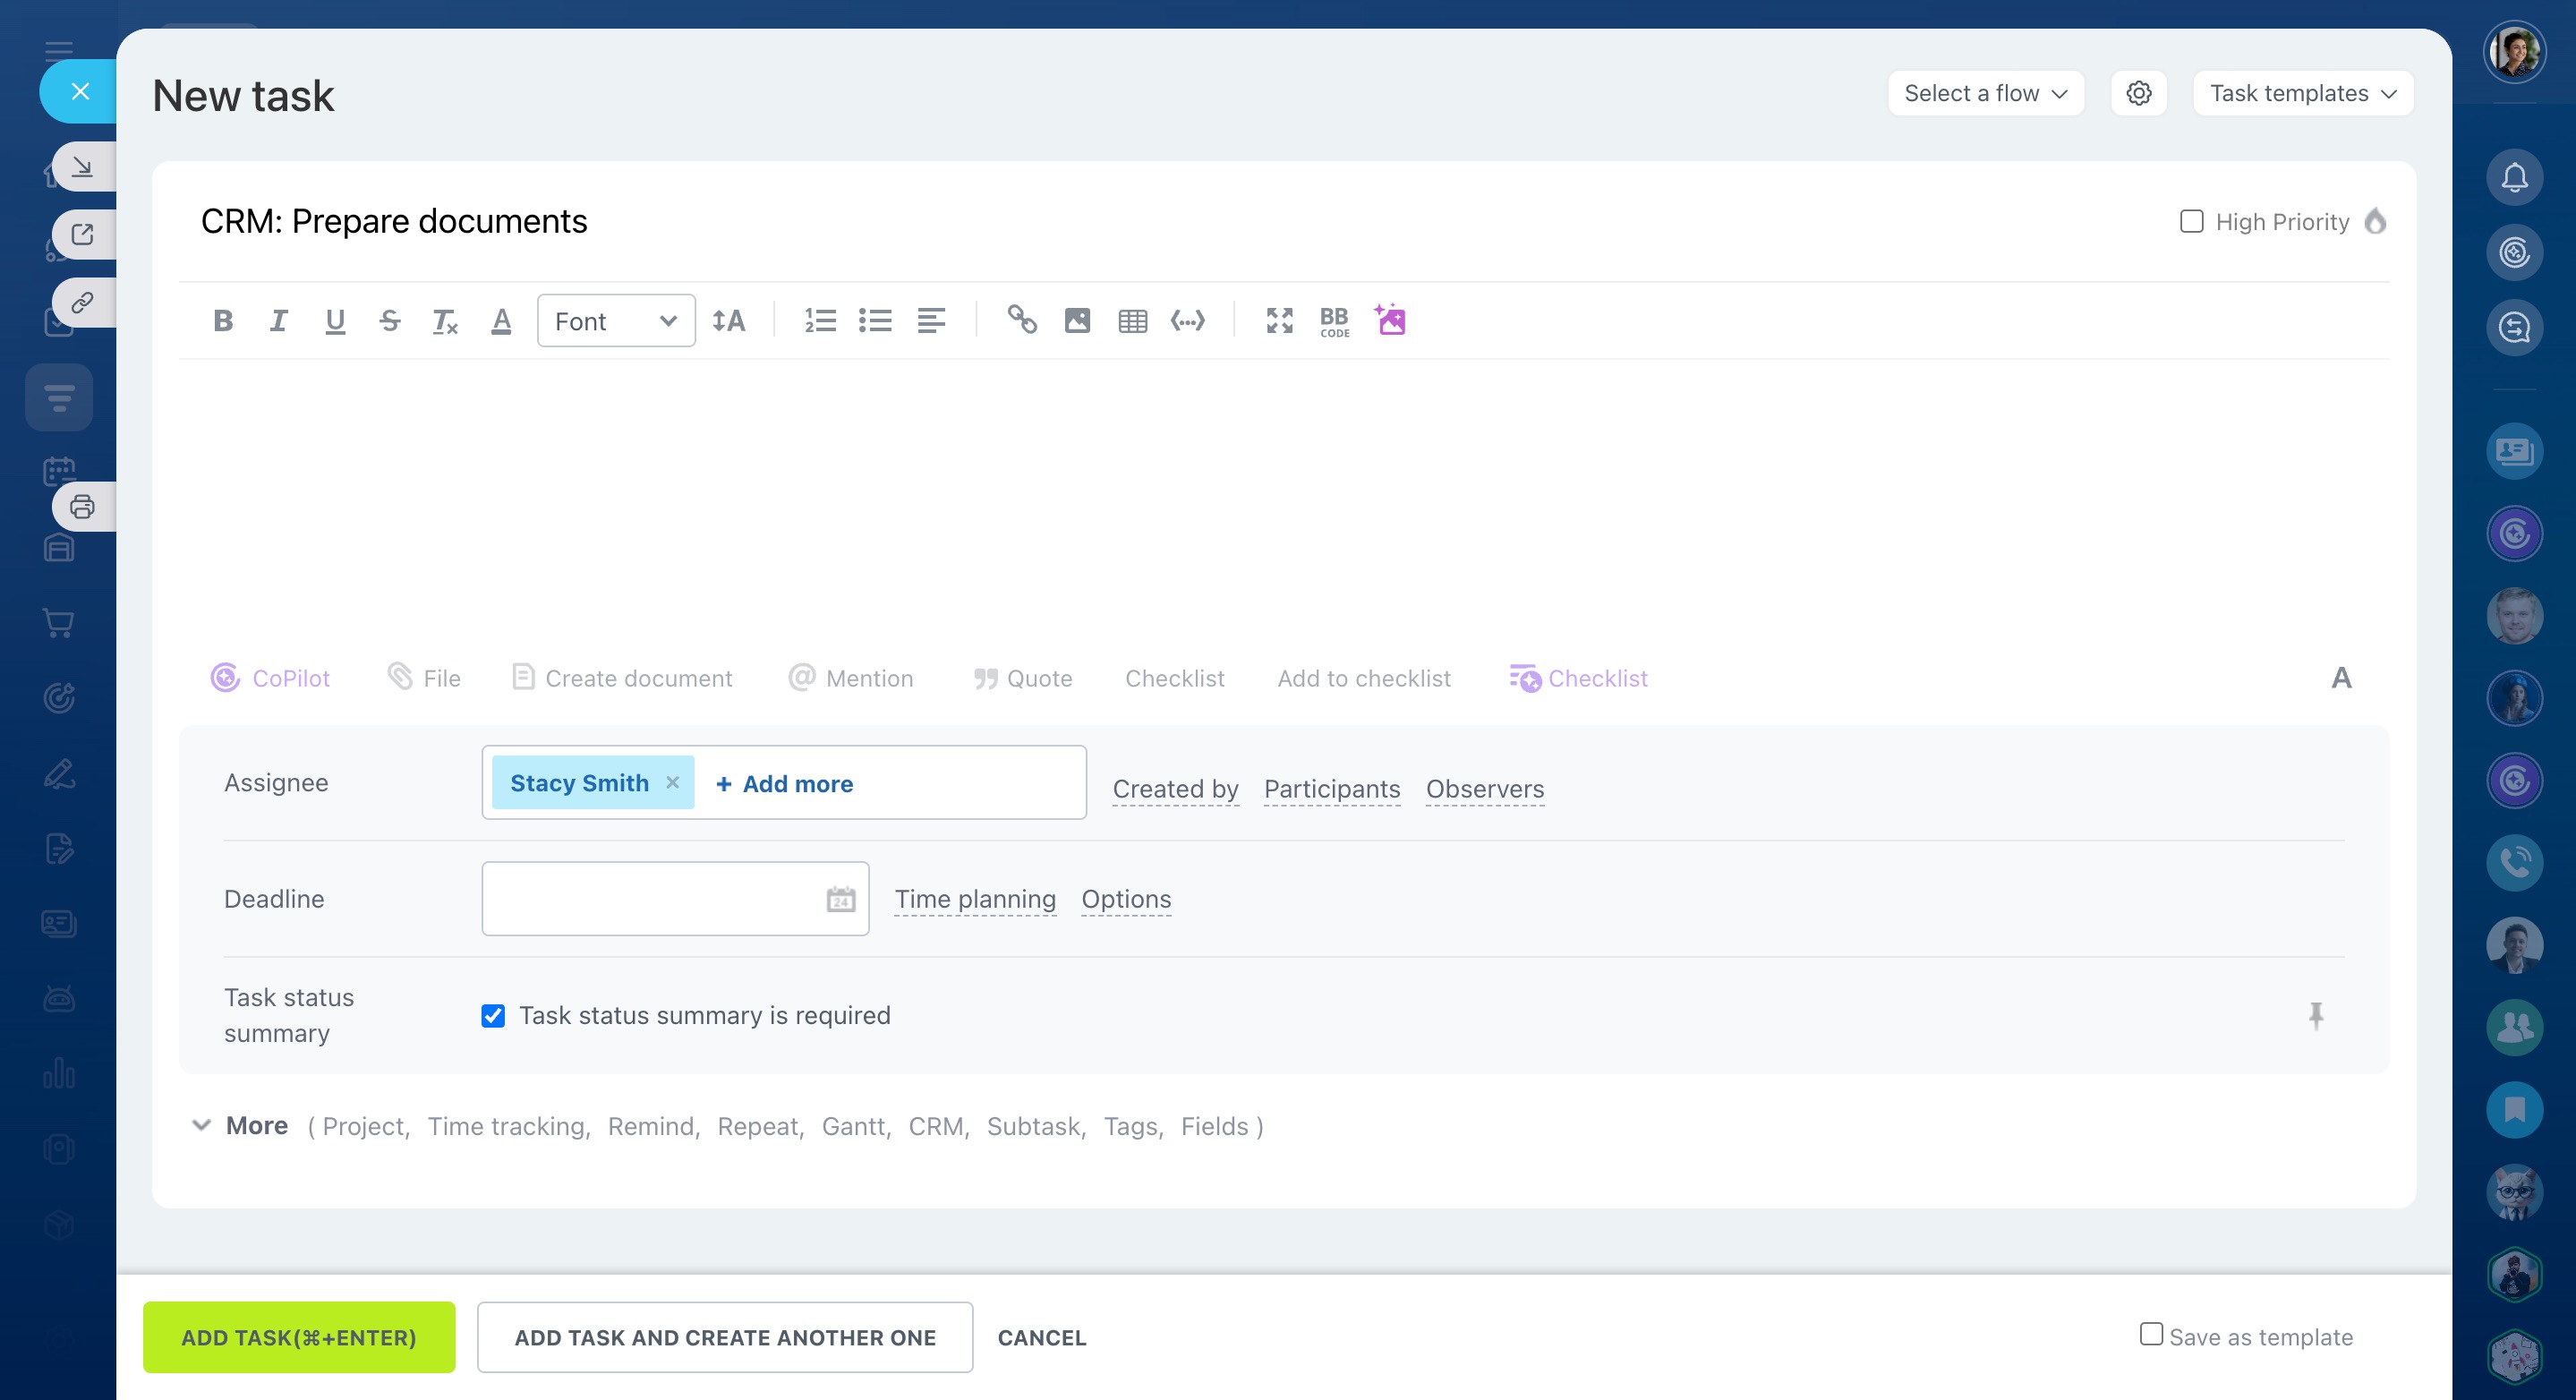Click the AI image generation icon
The image size is (2576, 1400).
pyautogui.click(x=1390, y=320)
